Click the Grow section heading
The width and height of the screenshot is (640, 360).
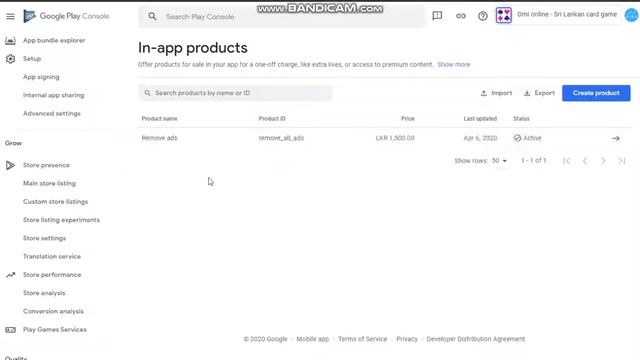click(x=13, y=143)
